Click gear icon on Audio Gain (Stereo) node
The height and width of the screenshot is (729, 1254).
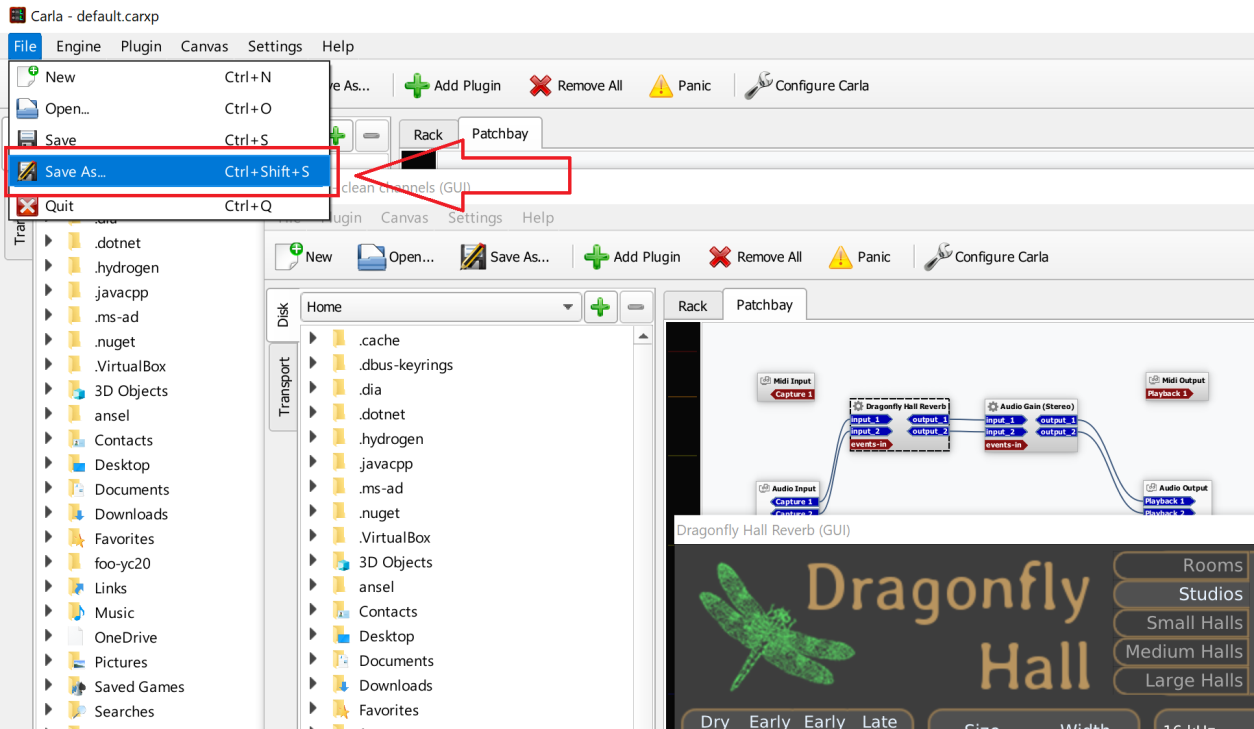[993, 407]
